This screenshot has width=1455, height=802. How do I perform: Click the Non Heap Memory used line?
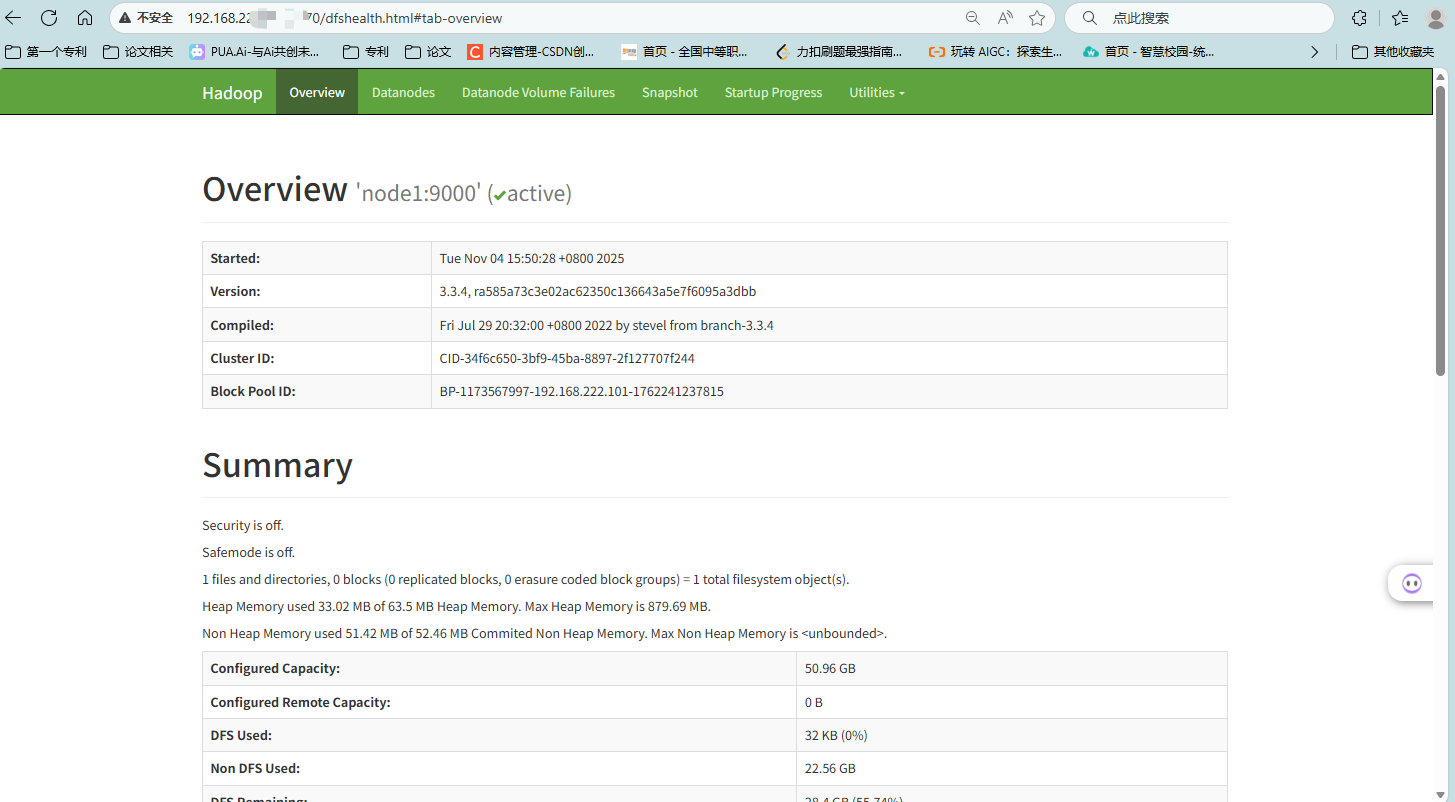(544, 633)
